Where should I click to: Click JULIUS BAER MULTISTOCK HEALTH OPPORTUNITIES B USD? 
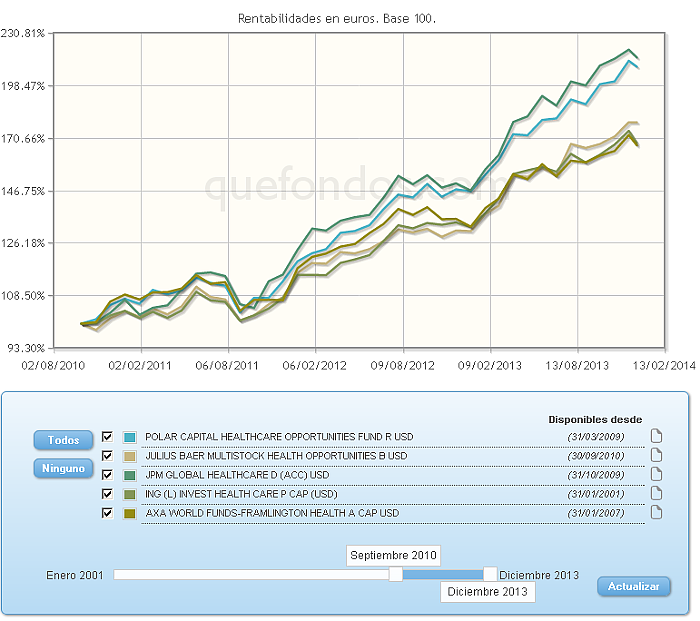(x=276, y=456)
